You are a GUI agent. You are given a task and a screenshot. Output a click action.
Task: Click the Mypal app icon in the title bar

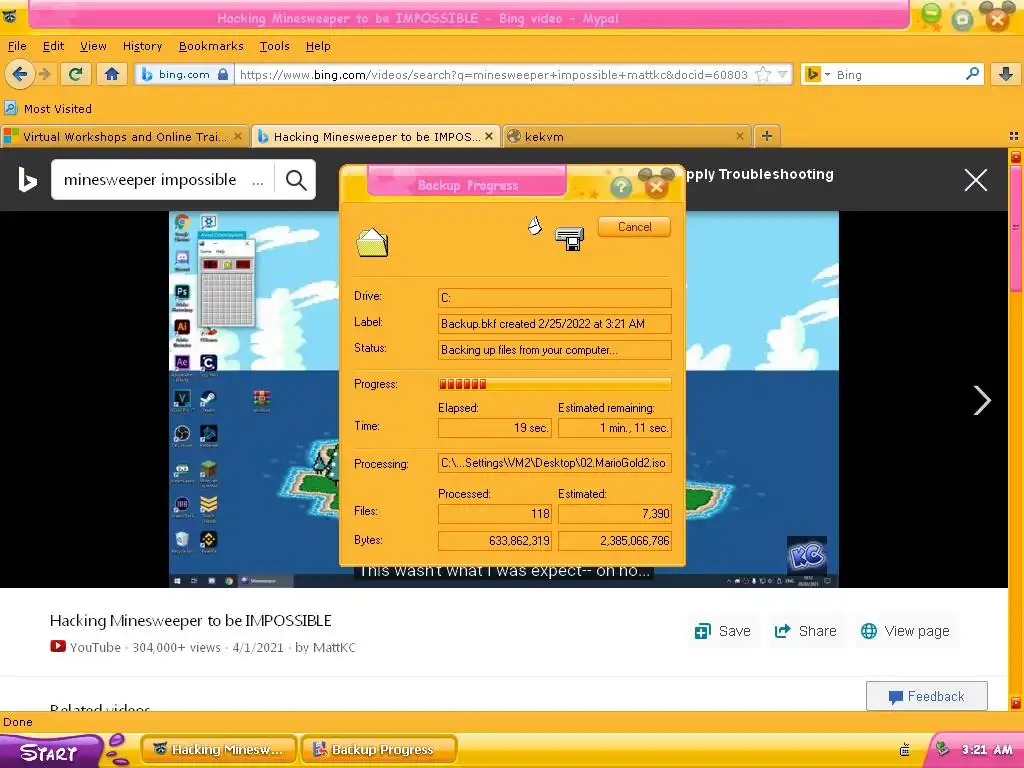coord(9,16)
